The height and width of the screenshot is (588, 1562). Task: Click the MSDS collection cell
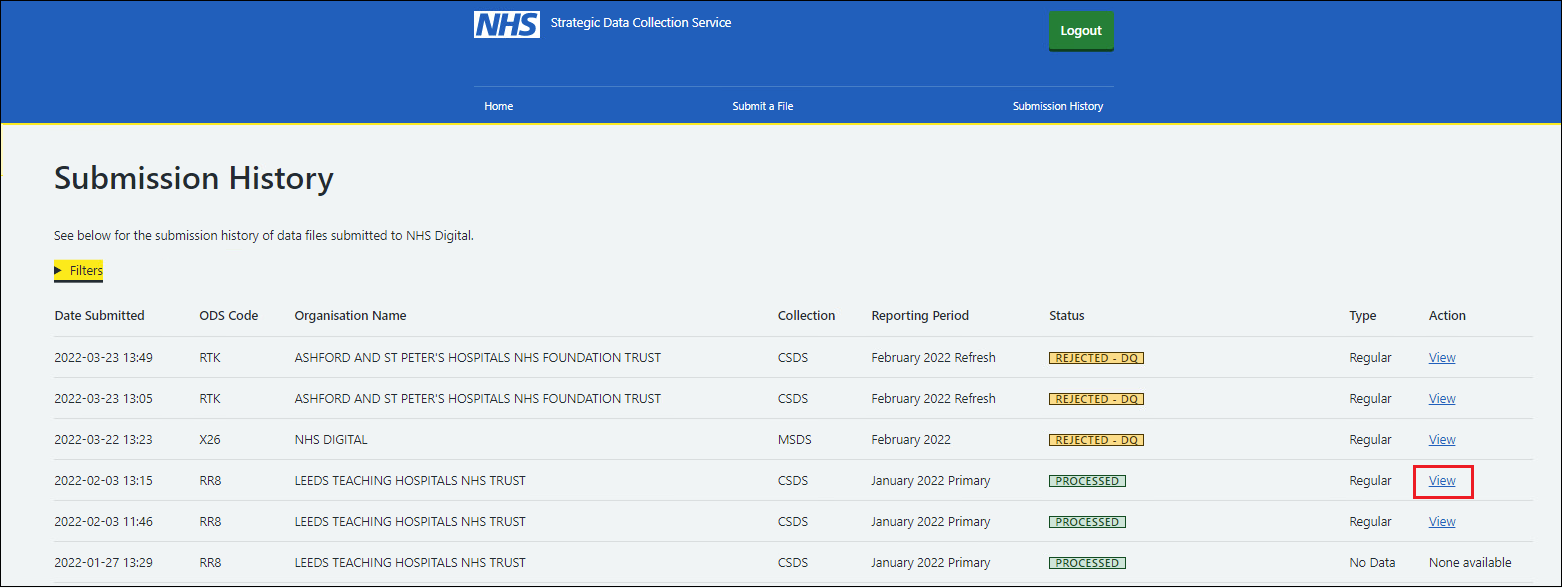pos(795,440)
